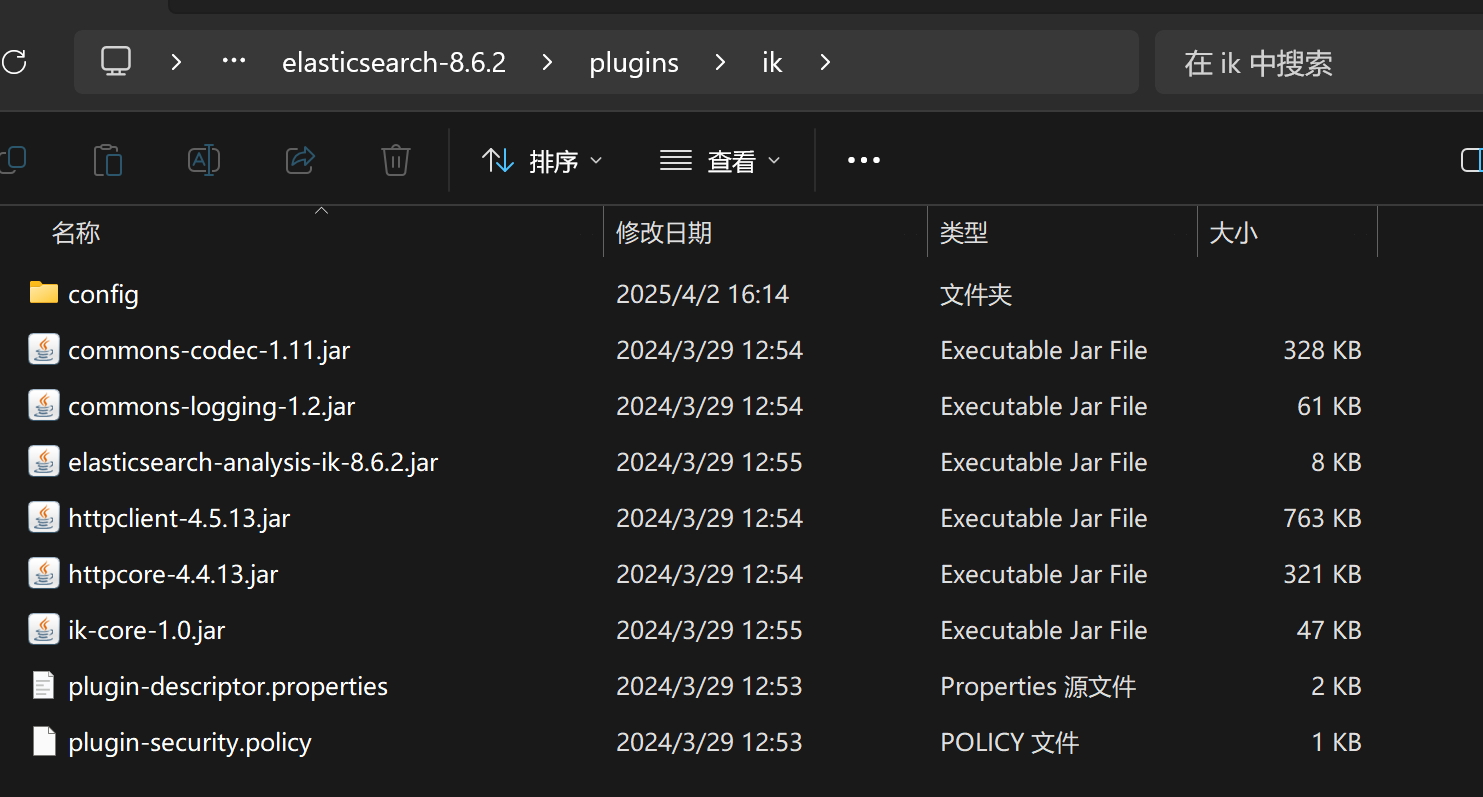Click the Properties 源文件 type cell
The height and width of the screenshot is (797, 1483).
click(1038, 686)
